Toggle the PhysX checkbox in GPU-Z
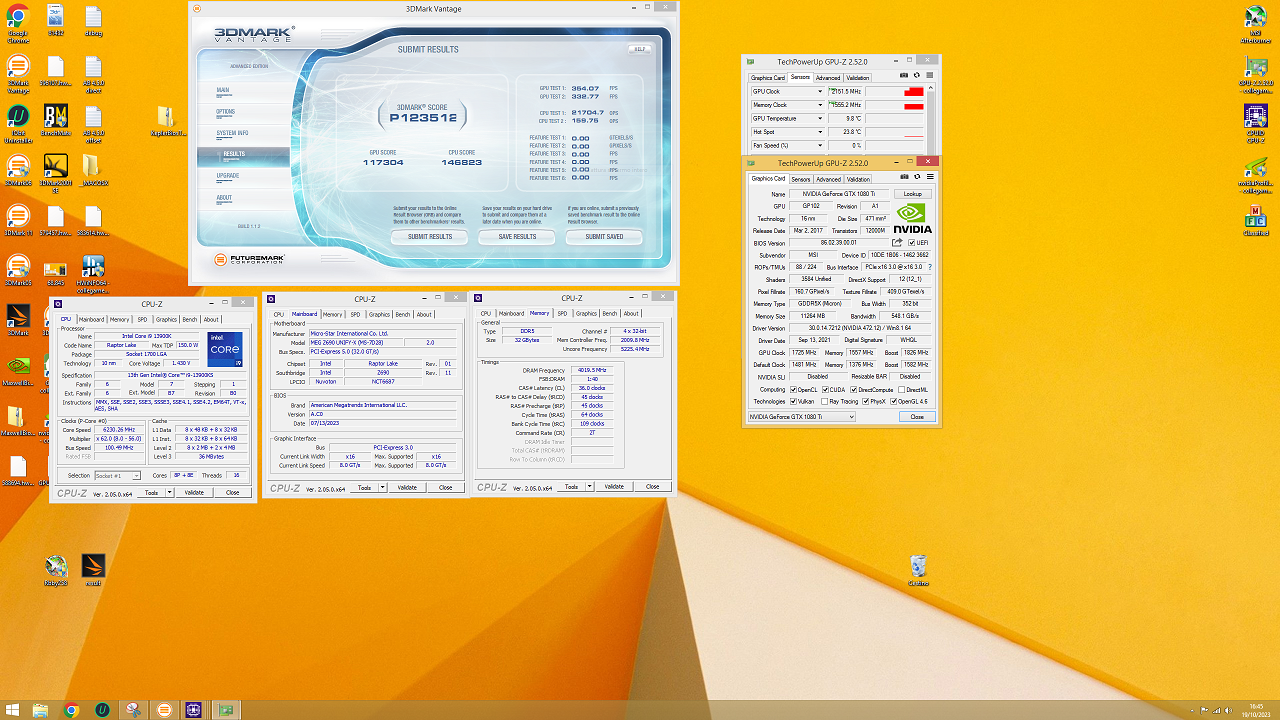The image size is (1280, 720). click(x=866, y=401)
